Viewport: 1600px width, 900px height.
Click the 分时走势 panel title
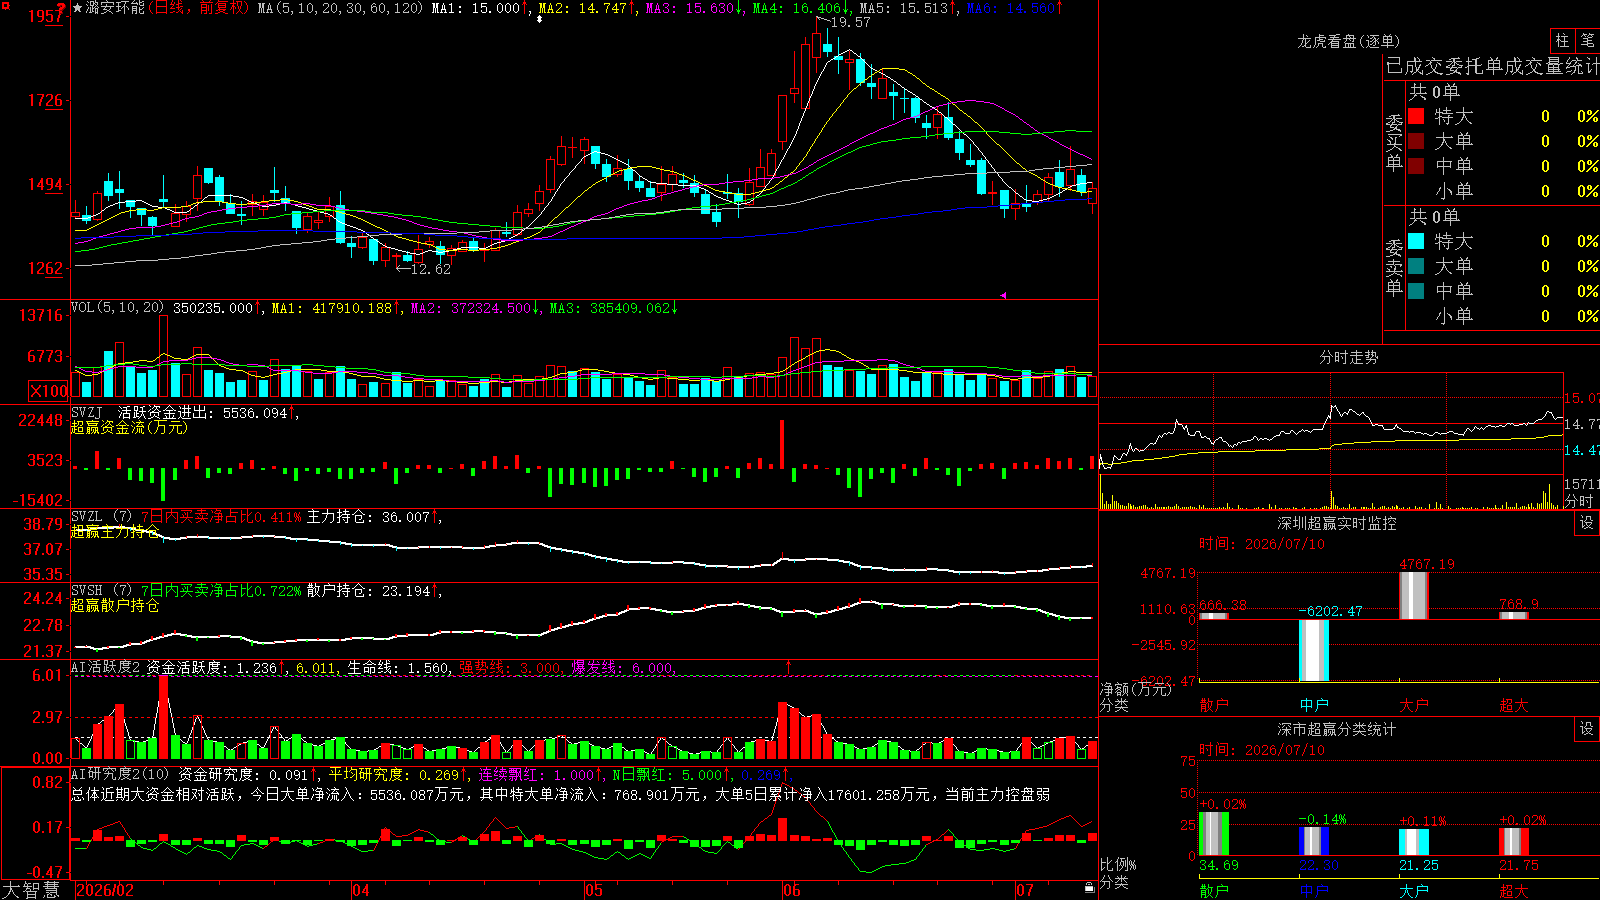[x=1349, y=357]
